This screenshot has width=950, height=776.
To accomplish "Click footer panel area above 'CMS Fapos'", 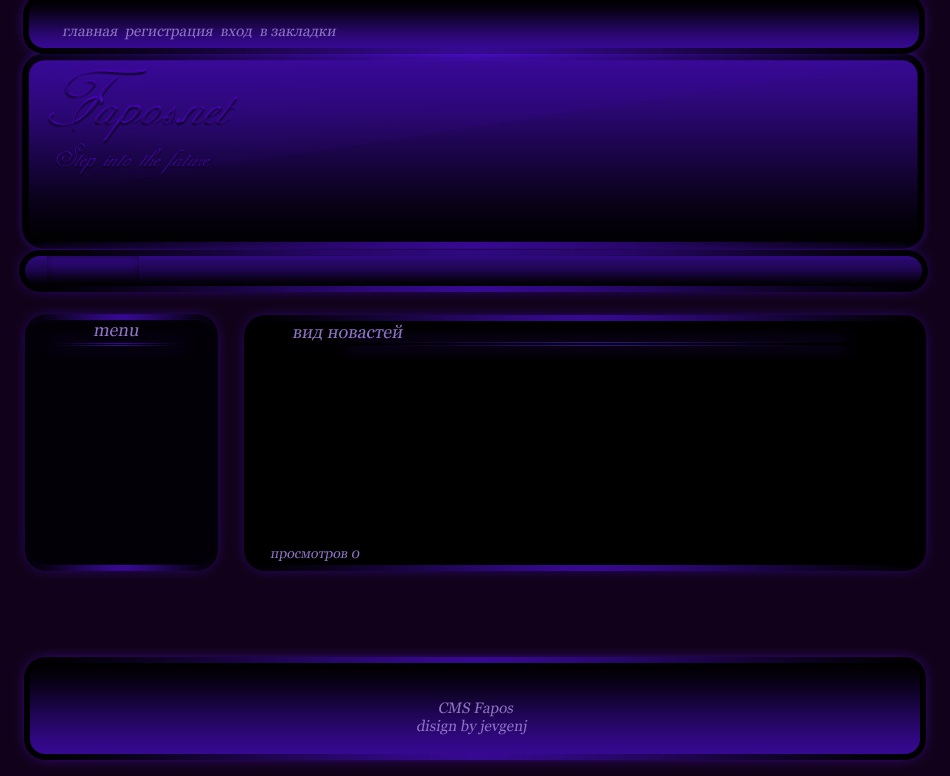I will [x=475, y=680].
